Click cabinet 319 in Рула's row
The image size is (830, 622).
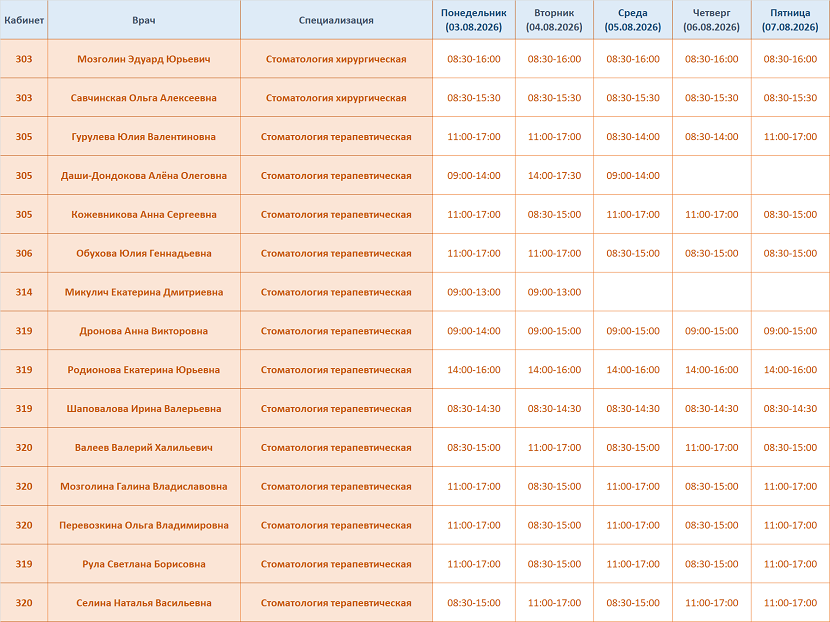[24, 564]
